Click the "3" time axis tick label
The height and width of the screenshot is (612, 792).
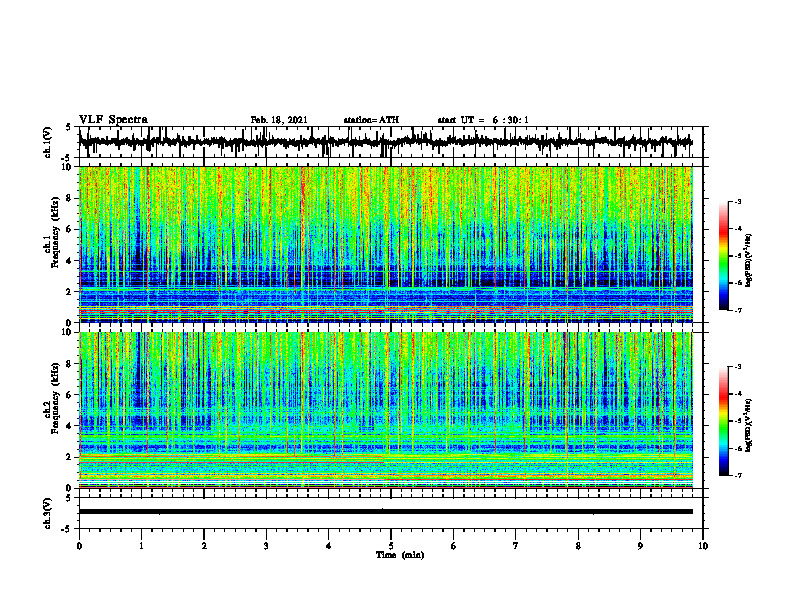point(266,546)
